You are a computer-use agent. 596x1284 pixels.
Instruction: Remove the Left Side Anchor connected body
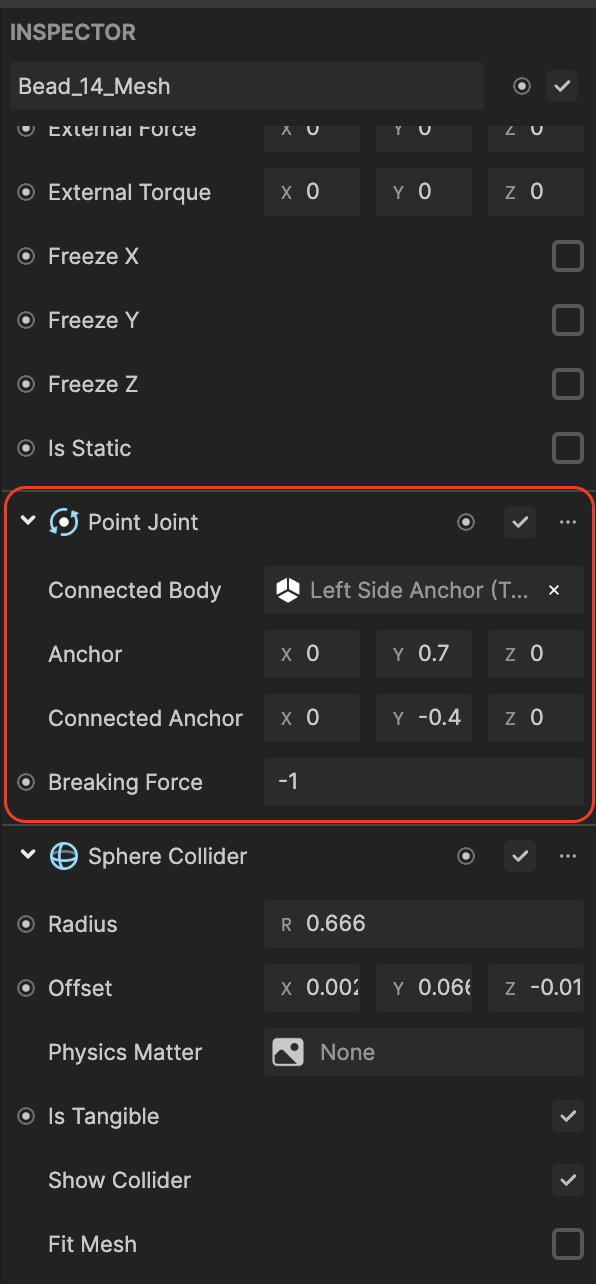click(554, 590)
